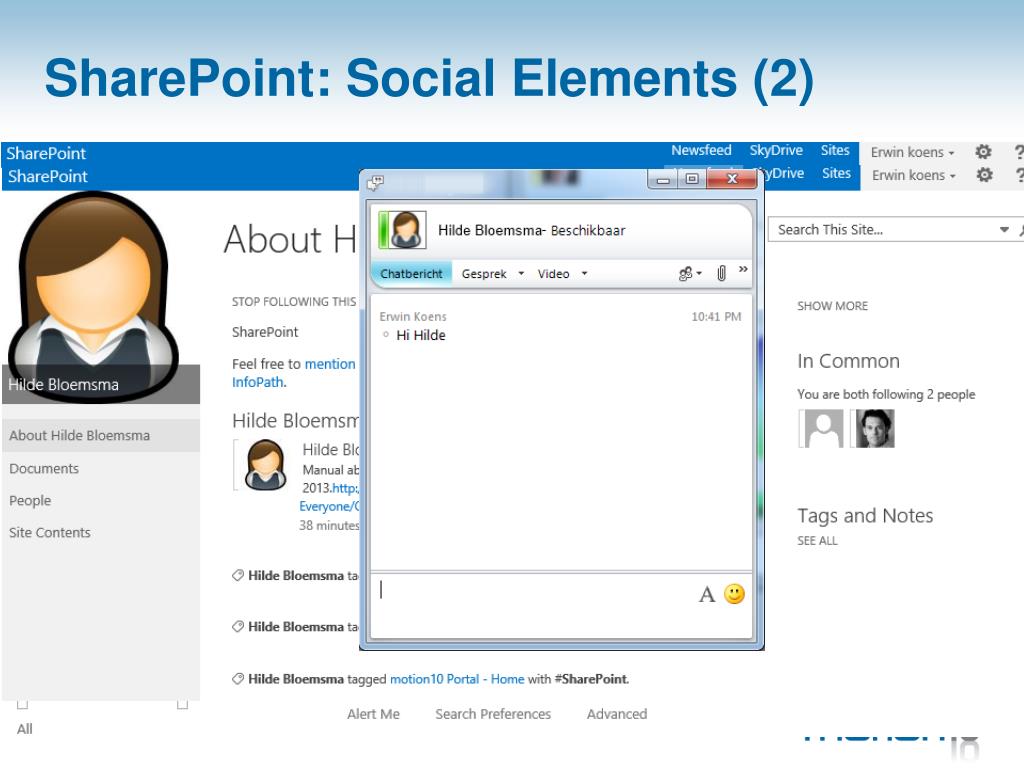
Task: Show more chat options via the double chevron
Action: pos(743,269)
